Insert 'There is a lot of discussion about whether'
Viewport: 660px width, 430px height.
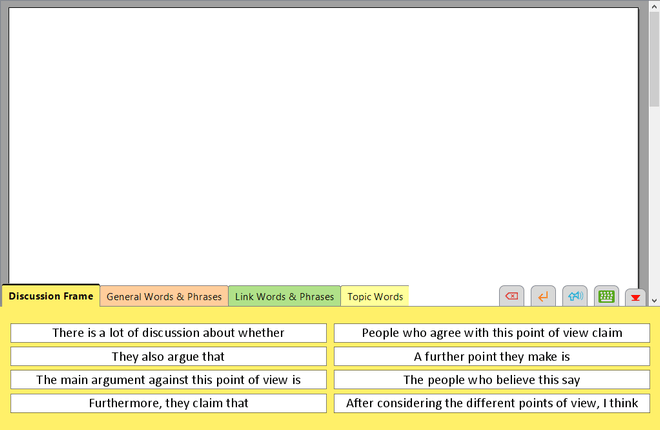168,333
